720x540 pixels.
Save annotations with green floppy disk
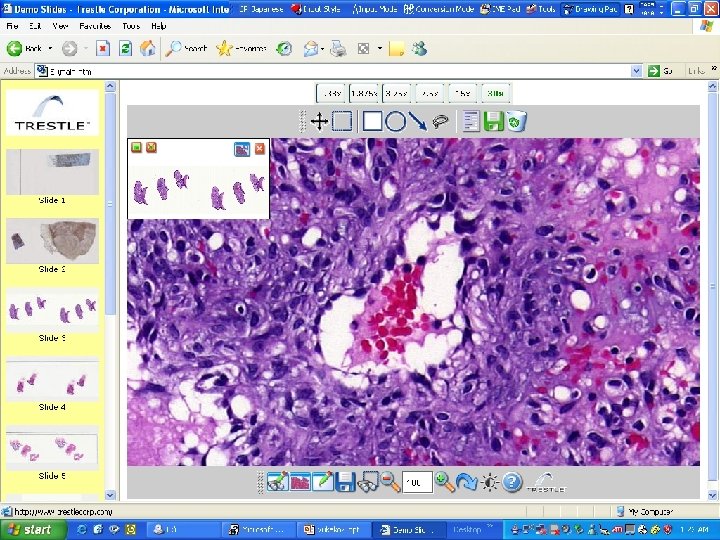click(494, 122)
